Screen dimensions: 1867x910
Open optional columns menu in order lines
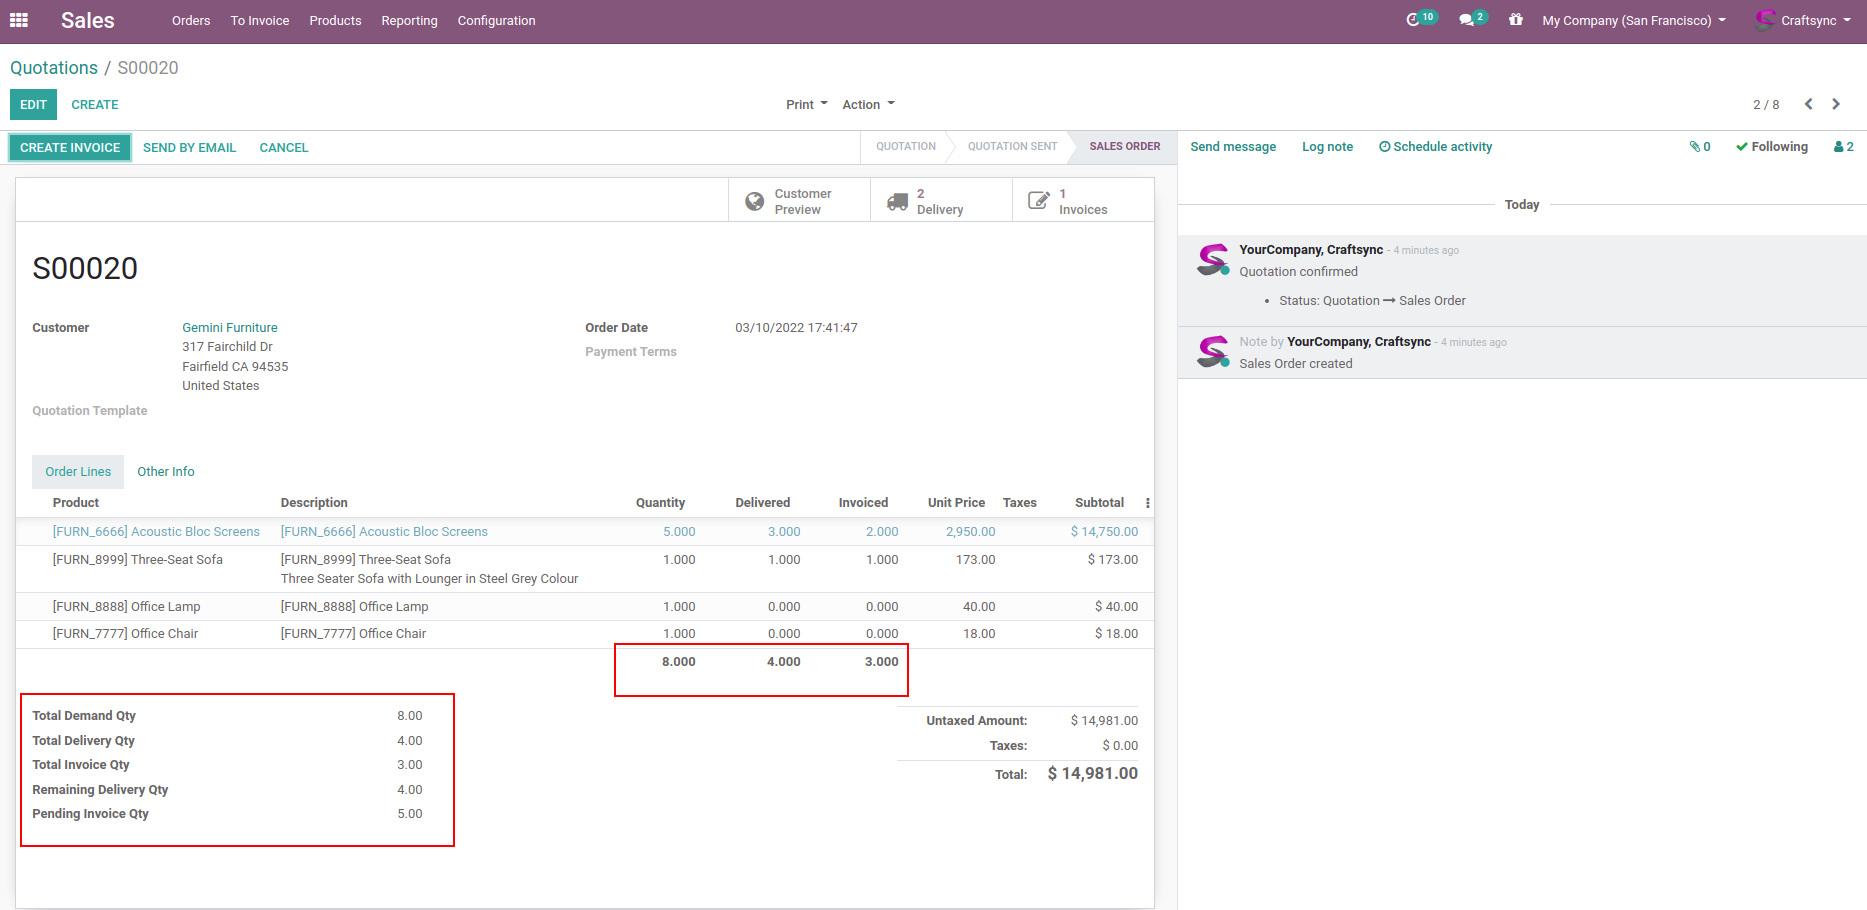click(x=1147, y=503)
